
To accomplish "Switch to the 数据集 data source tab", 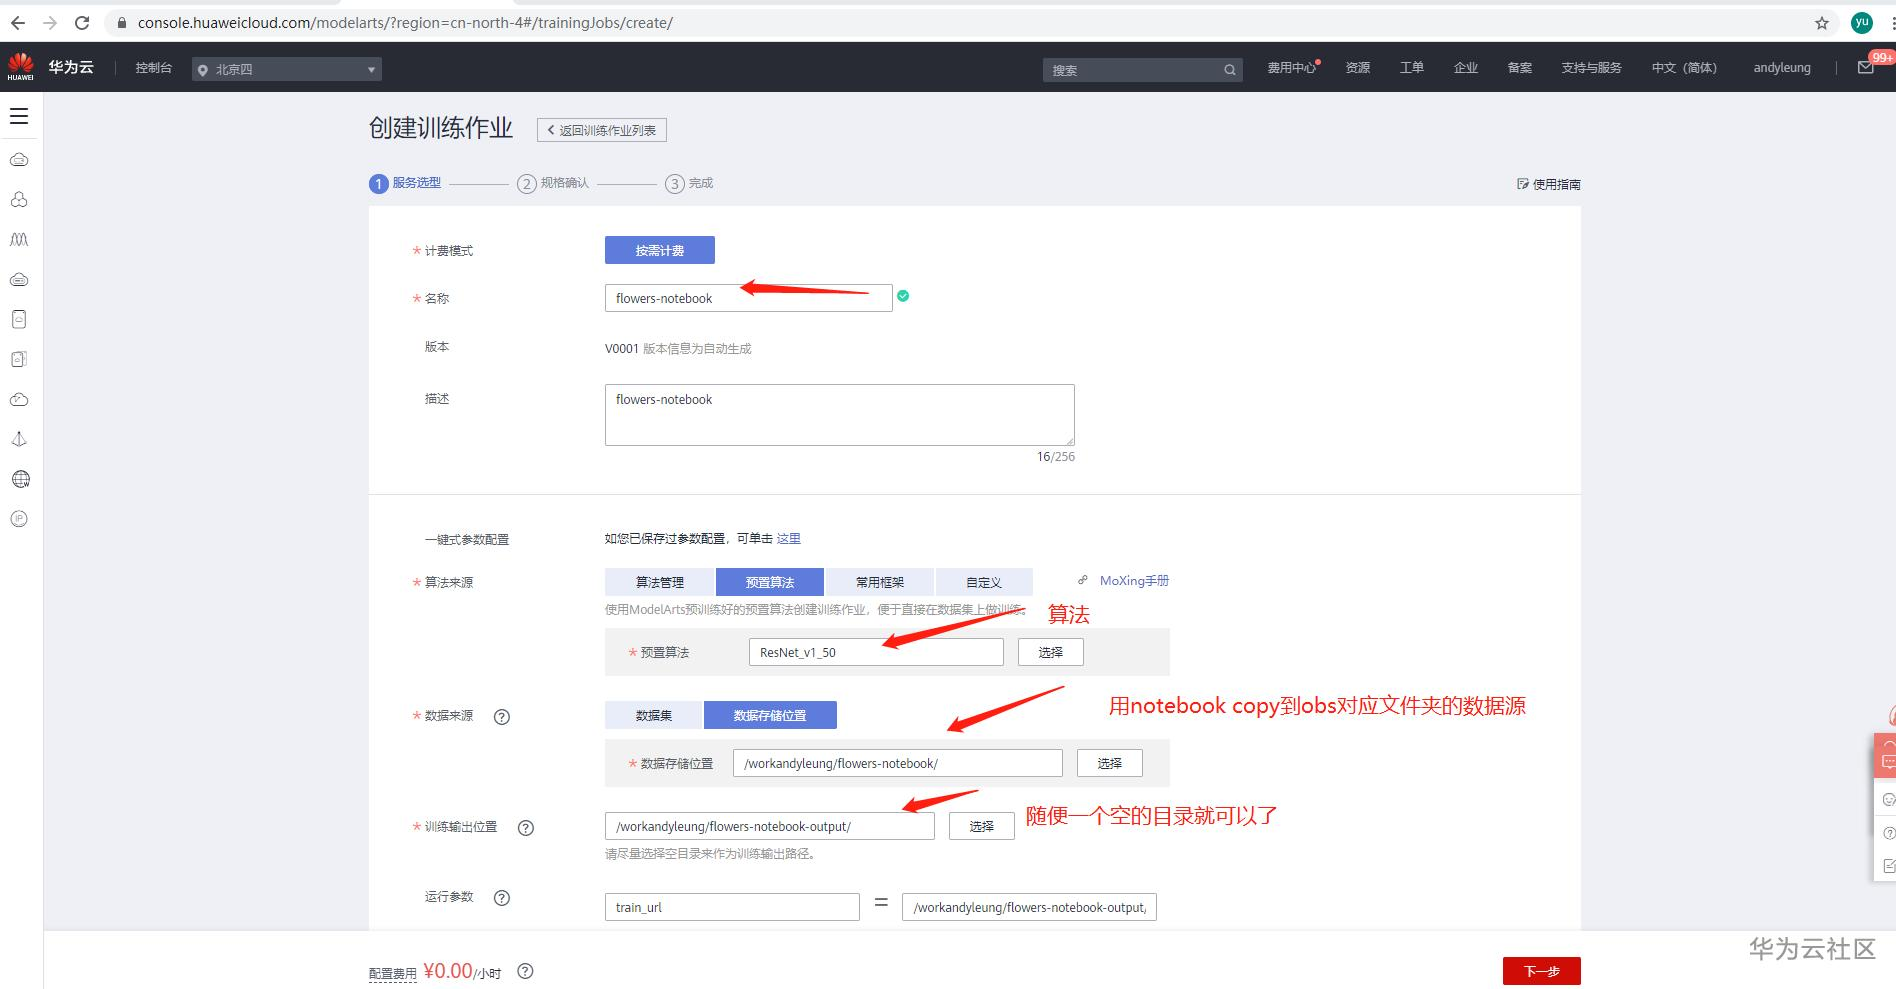I will tap(654, 715).
